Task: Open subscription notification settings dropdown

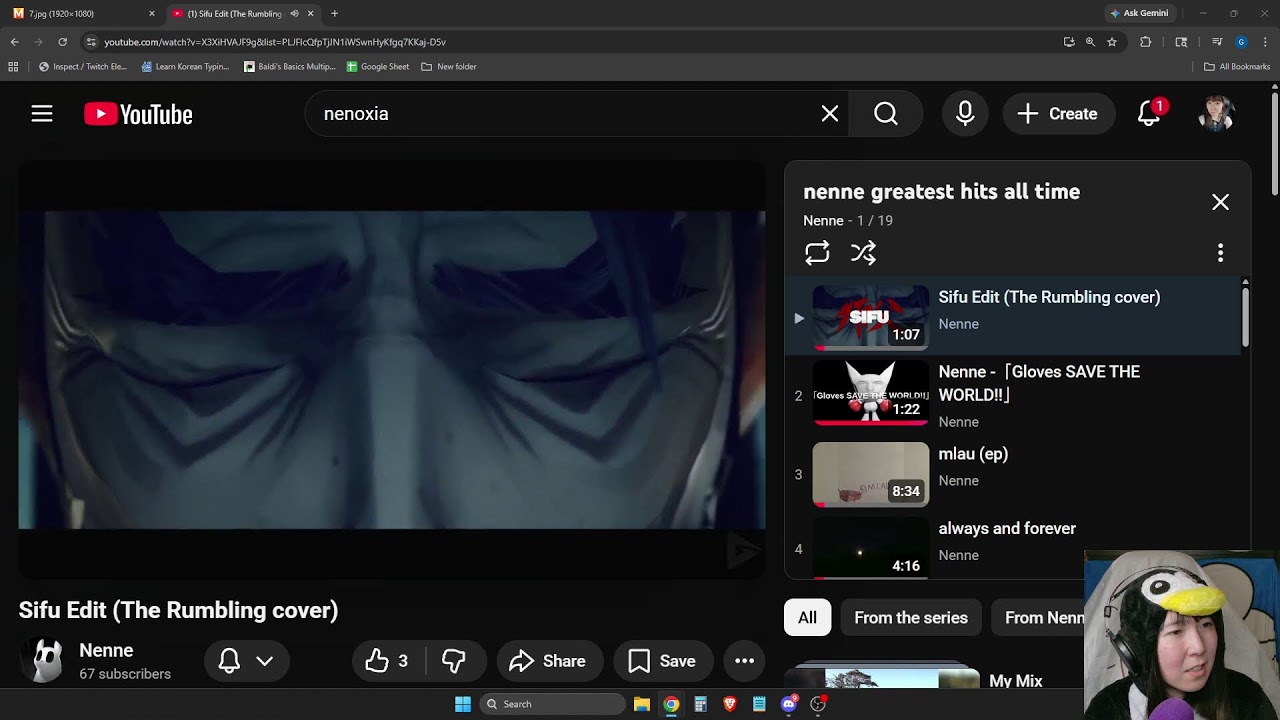Action: click(246, 661)
